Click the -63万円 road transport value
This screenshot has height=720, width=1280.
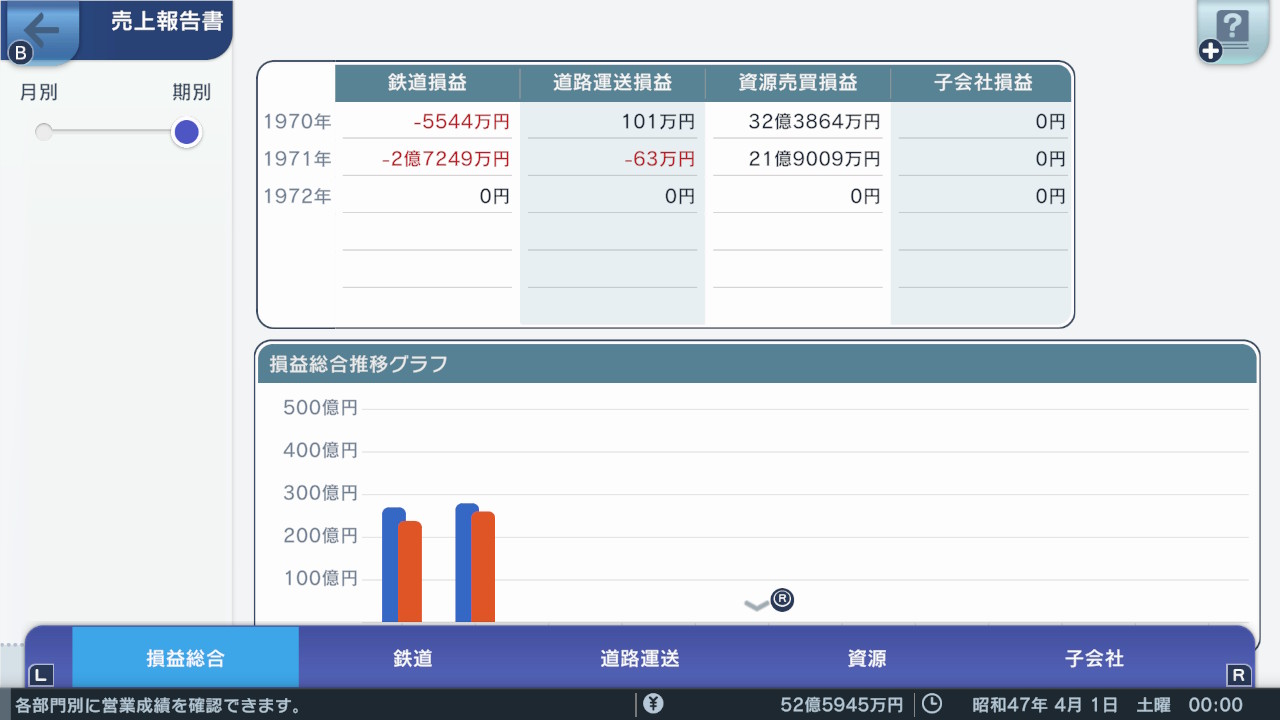pyautogui.click(x=660, y=159)
